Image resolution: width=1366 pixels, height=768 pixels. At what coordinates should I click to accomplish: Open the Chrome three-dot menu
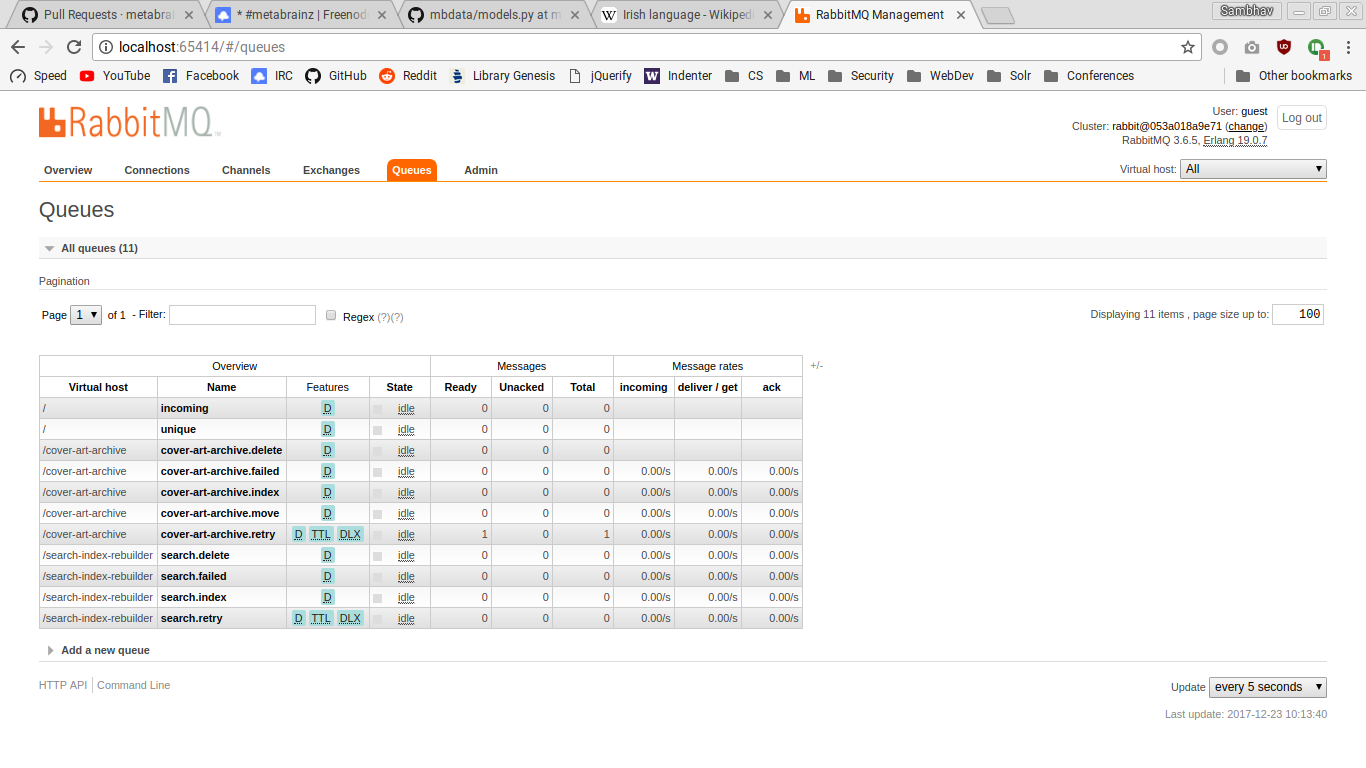[x=1348, y=47]
